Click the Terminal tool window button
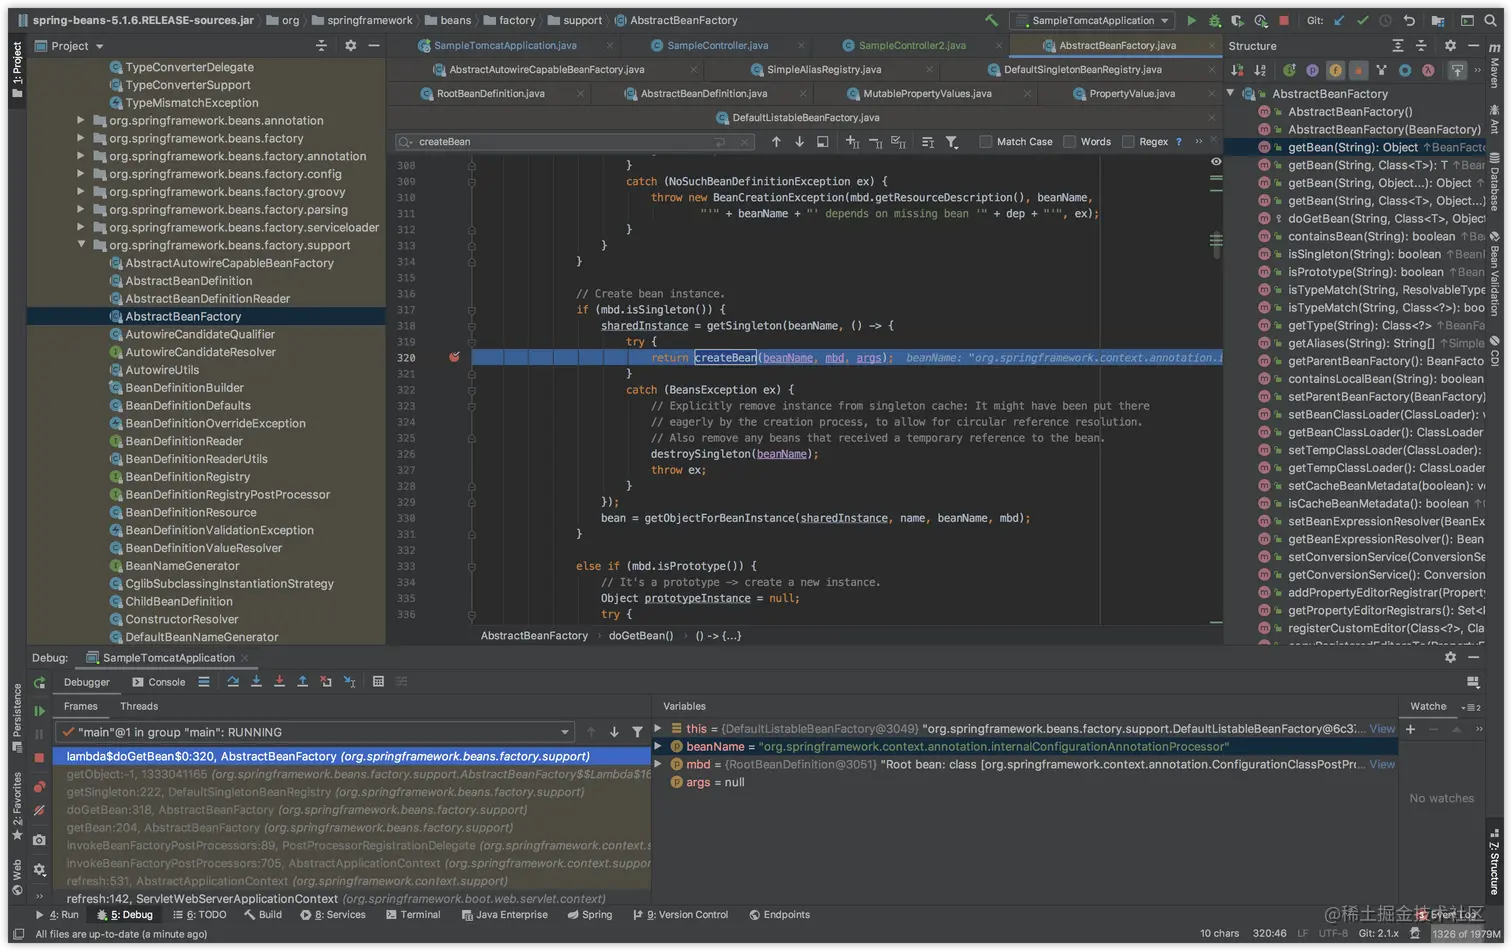 412,915
